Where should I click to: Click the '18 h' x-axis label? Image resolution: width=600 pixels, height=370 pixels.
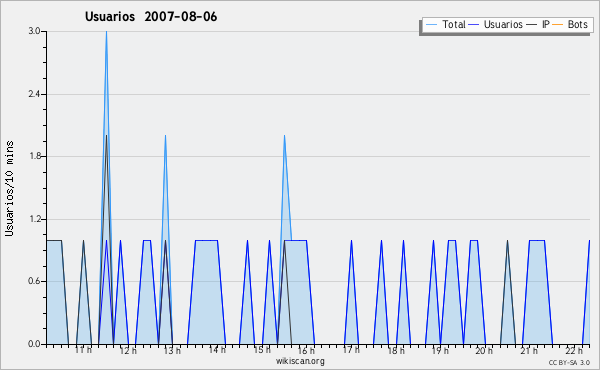(396, 350)
